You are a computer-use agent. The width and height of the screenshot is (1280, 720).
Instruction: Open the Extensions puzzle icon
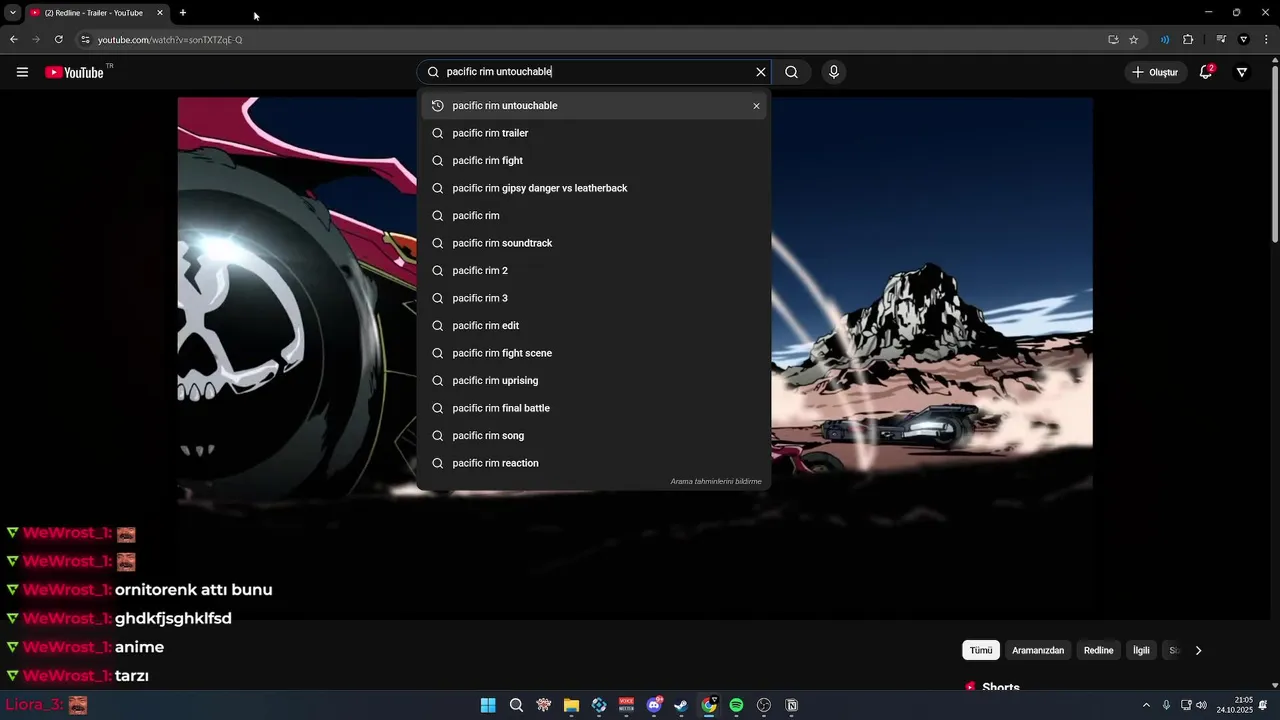[x=1188, y=40]
